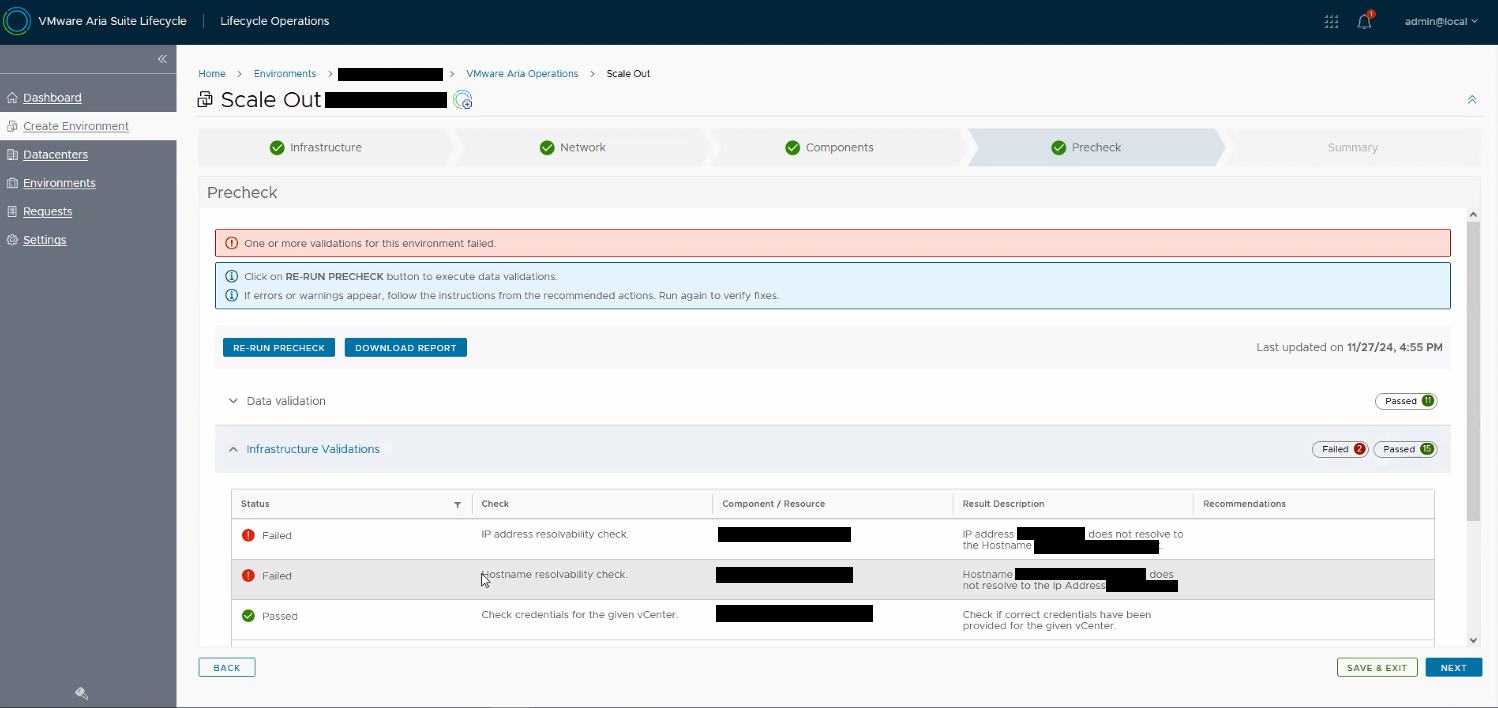Click the Environments icon in sidebar
Viewport: 1498px width, 708px height.
point(12,183)
